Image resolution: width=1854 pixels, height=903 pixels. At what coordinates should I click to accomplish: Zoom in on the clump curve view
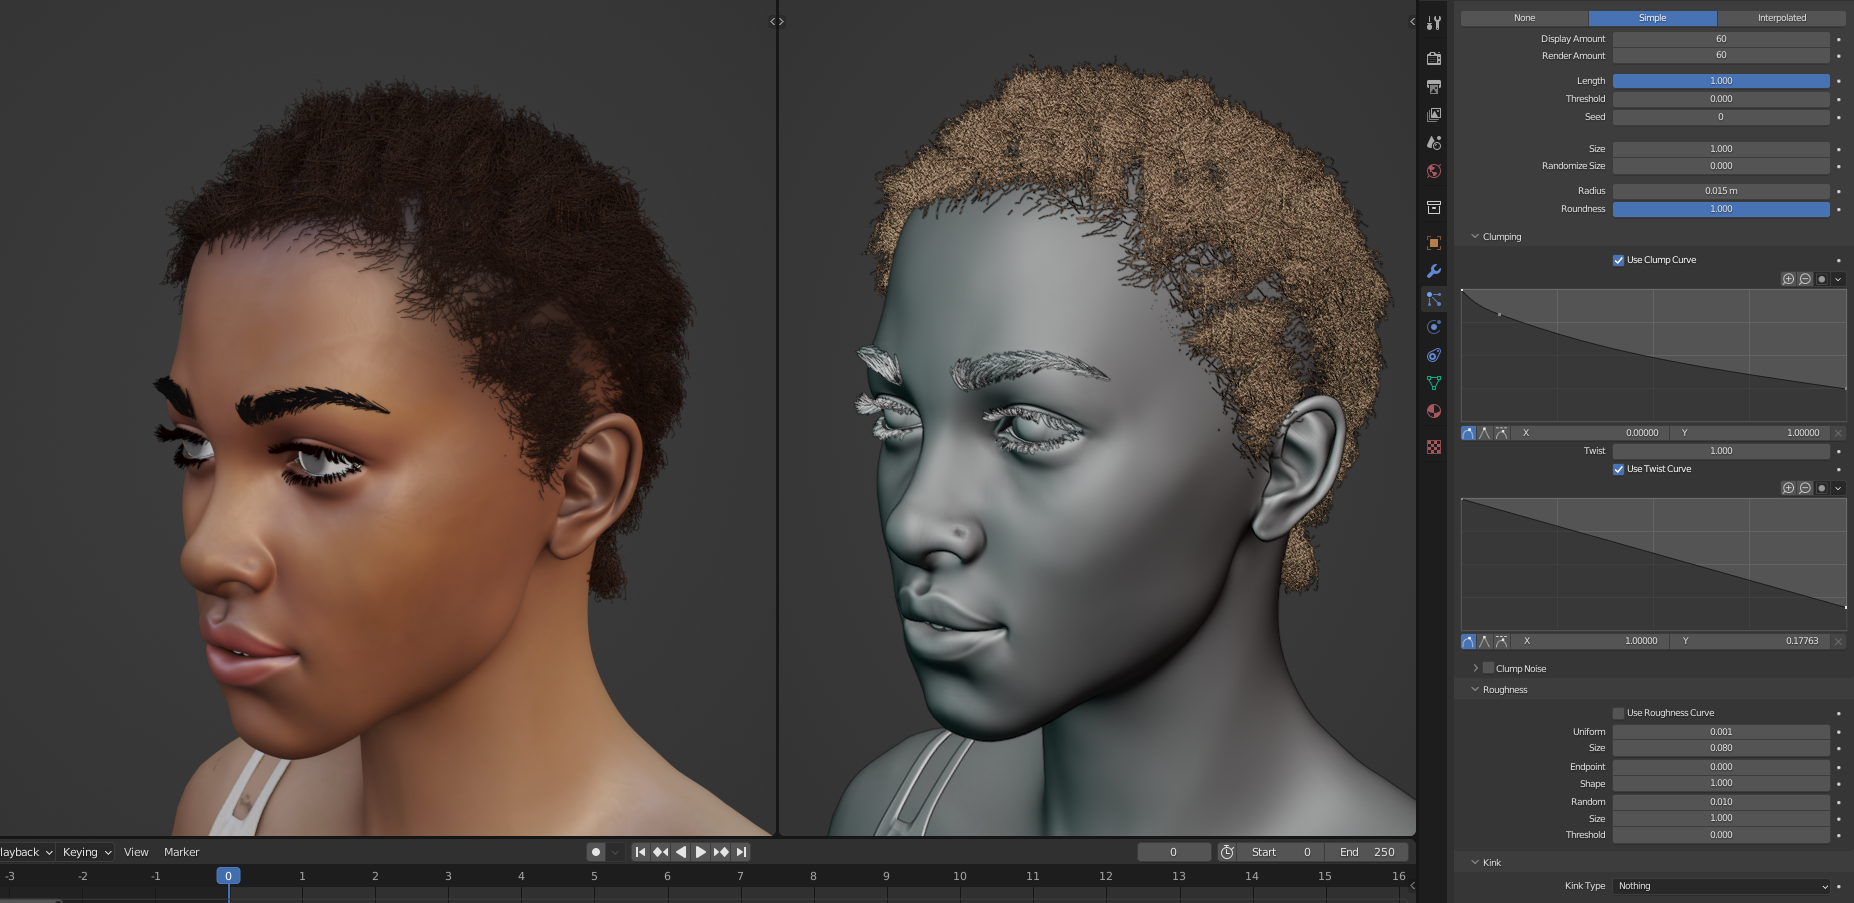click(1789, 279)
